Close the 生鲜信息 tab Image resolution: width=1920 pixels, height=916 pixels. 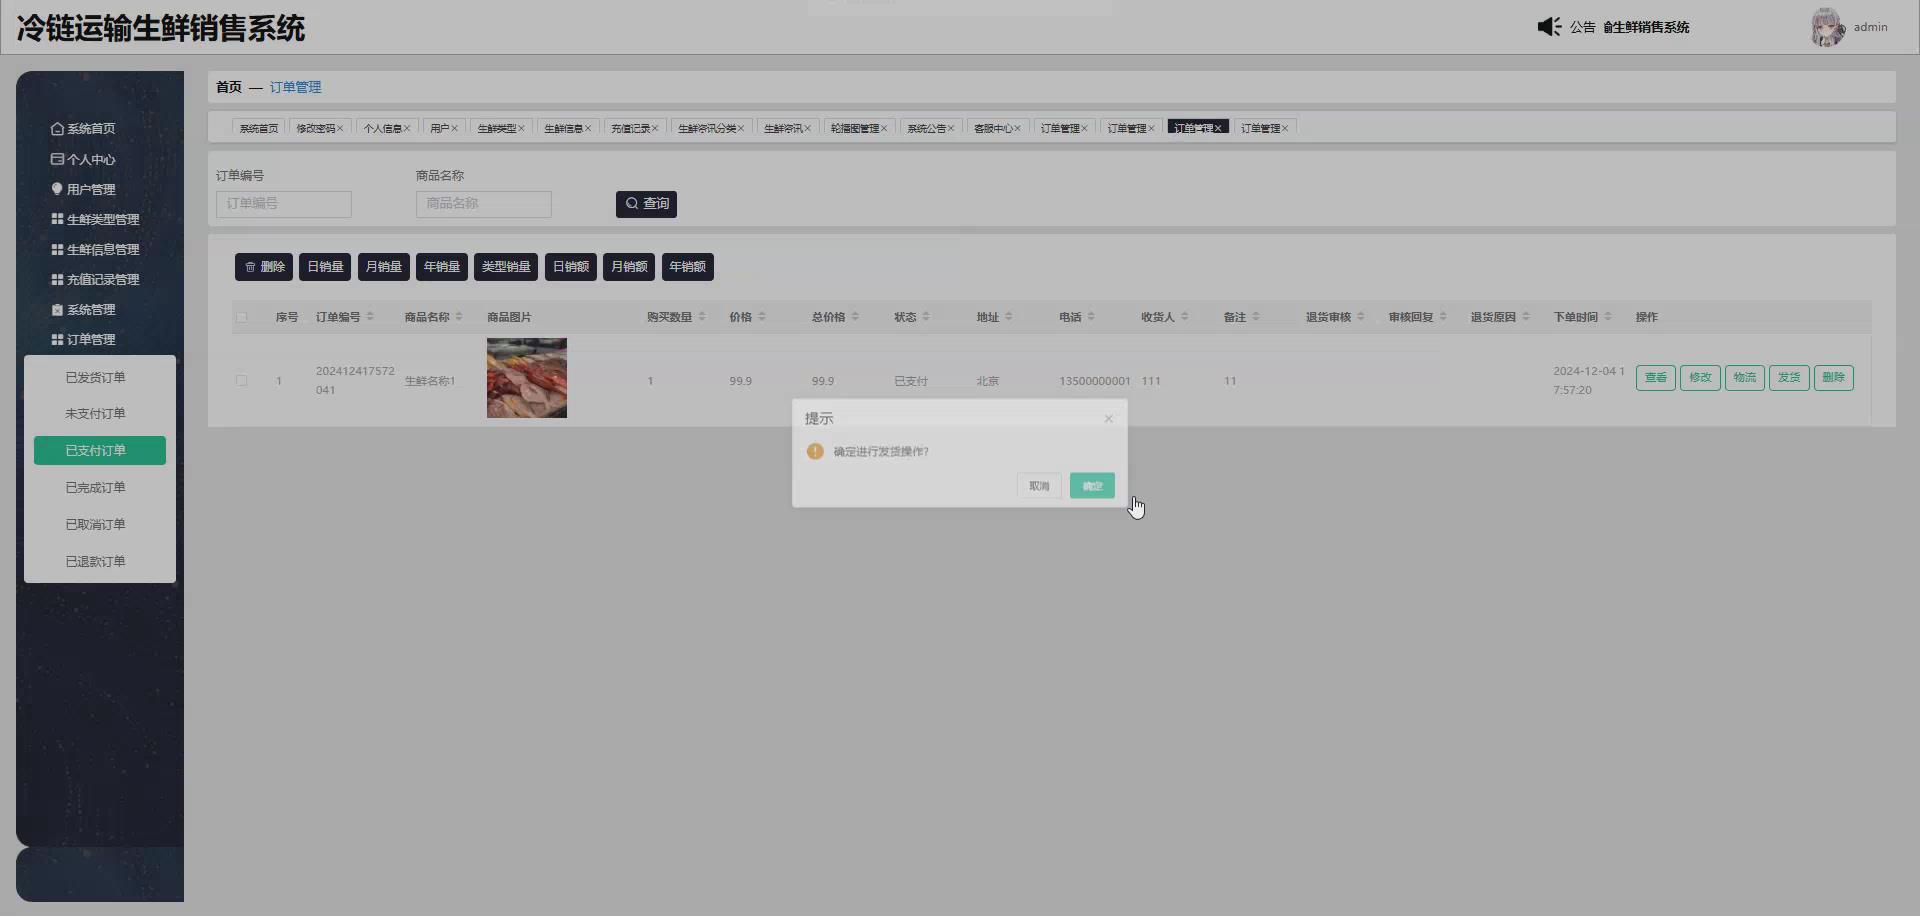[588, 128]
